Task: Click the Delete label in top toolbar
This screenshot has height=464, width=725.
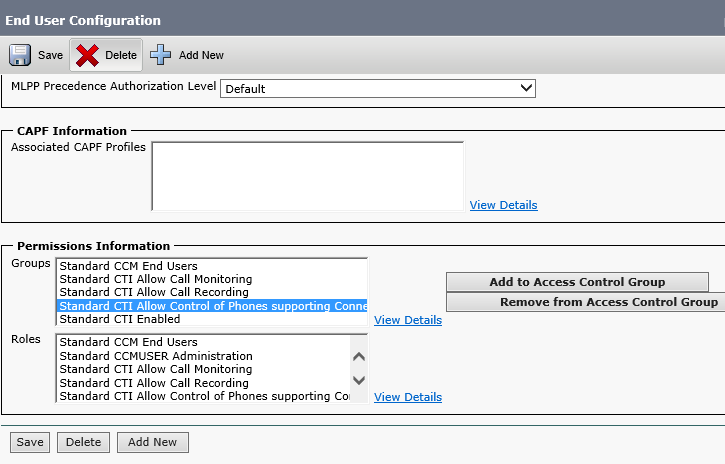Action: click(121, 55)
